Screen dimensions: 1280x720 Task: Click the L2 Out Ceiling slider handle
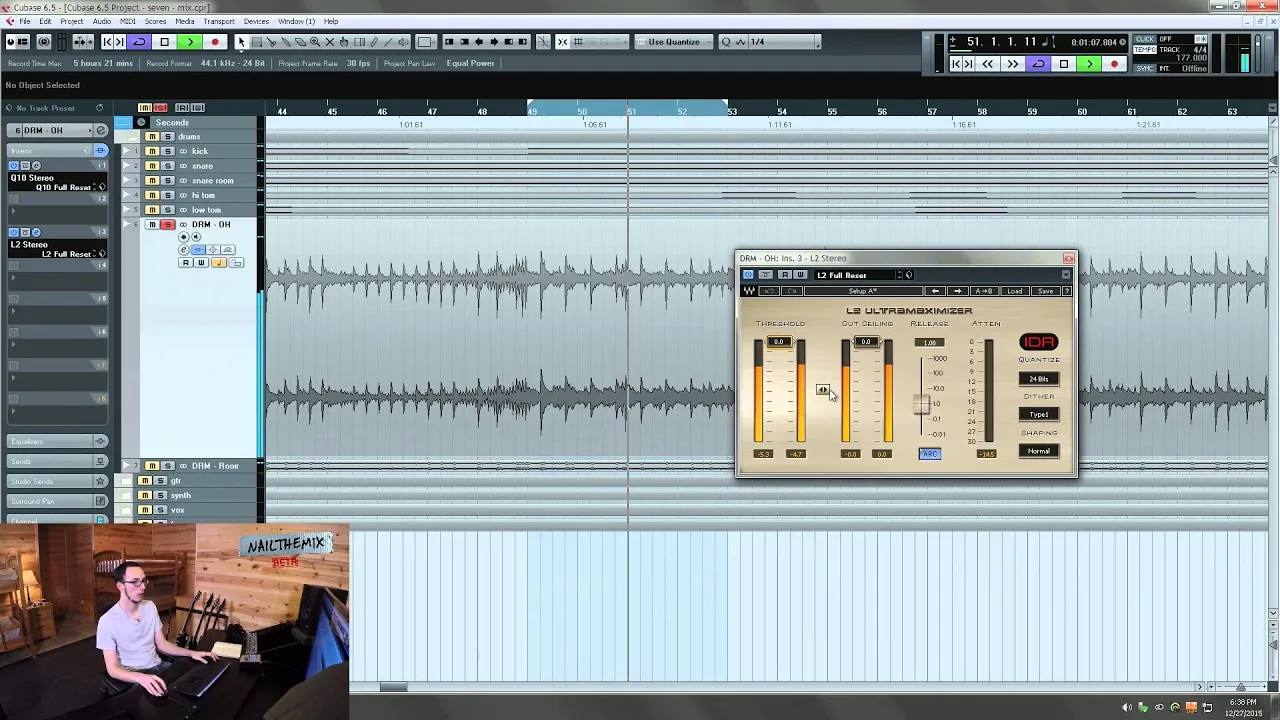pos(866,343)
